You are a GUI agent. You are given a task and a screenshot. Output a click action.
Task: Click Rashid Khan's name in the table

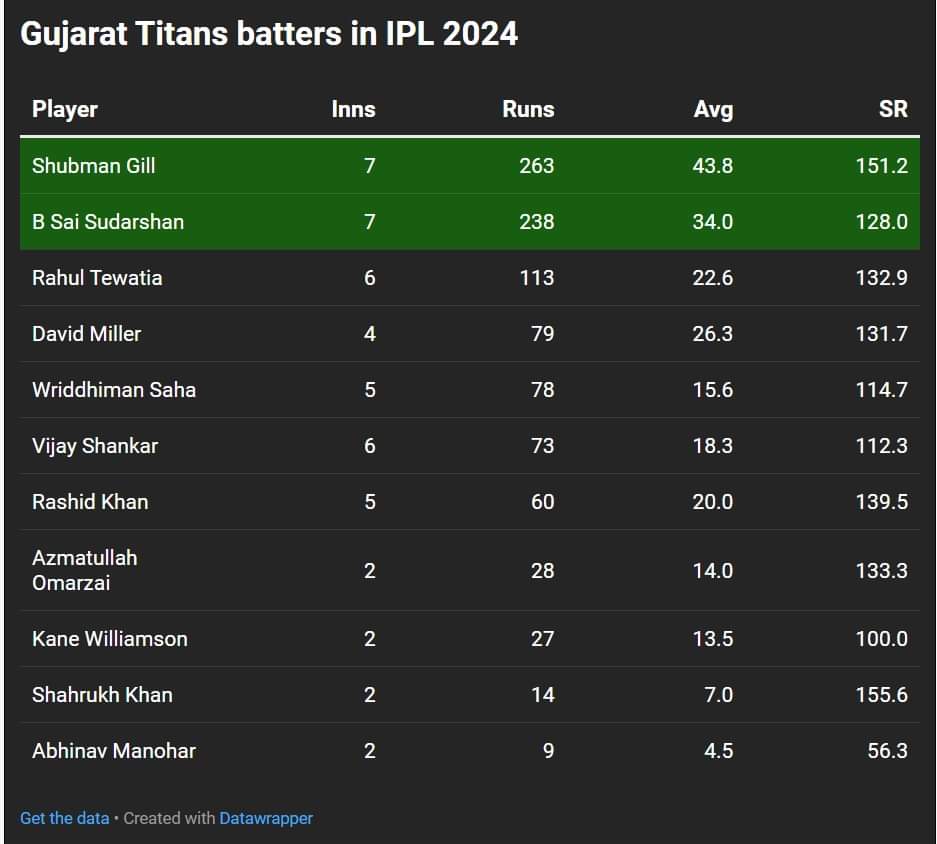point(90,502)
